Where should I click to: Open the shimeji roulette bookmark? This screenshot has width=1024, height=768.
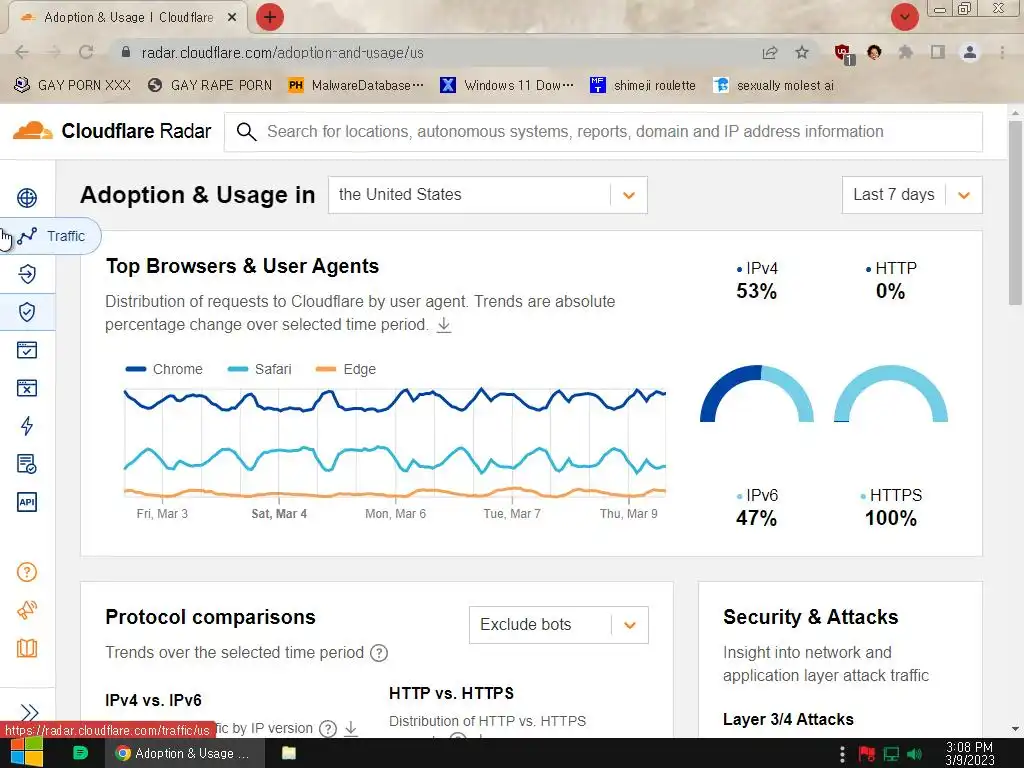coord(643,86)
